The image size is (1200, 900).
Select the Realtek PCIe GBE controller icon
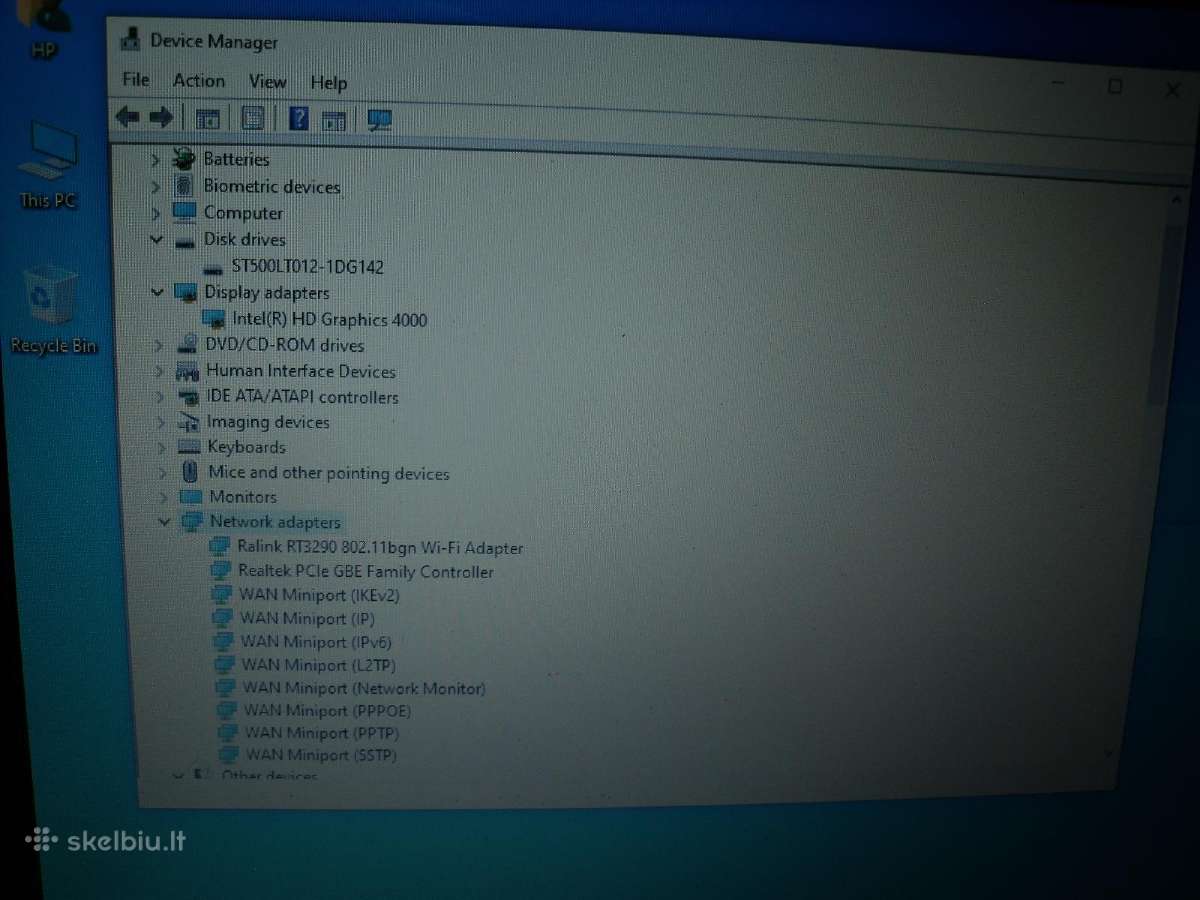pyautogui.click(x=221, y=571)
